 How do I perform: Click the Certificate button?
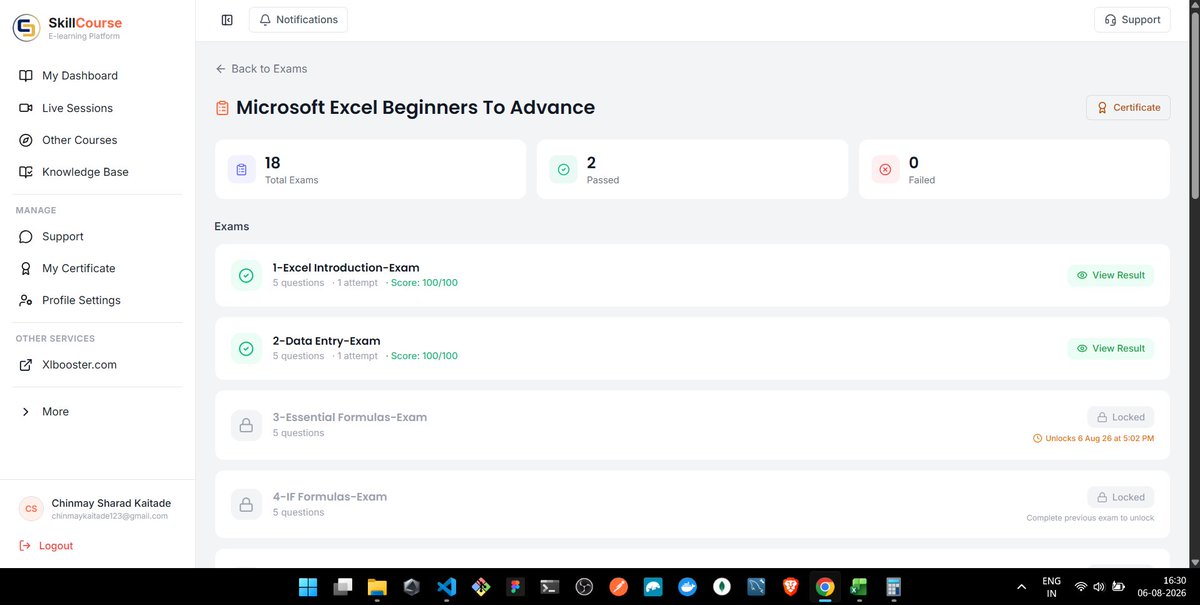coord(1128,108)
